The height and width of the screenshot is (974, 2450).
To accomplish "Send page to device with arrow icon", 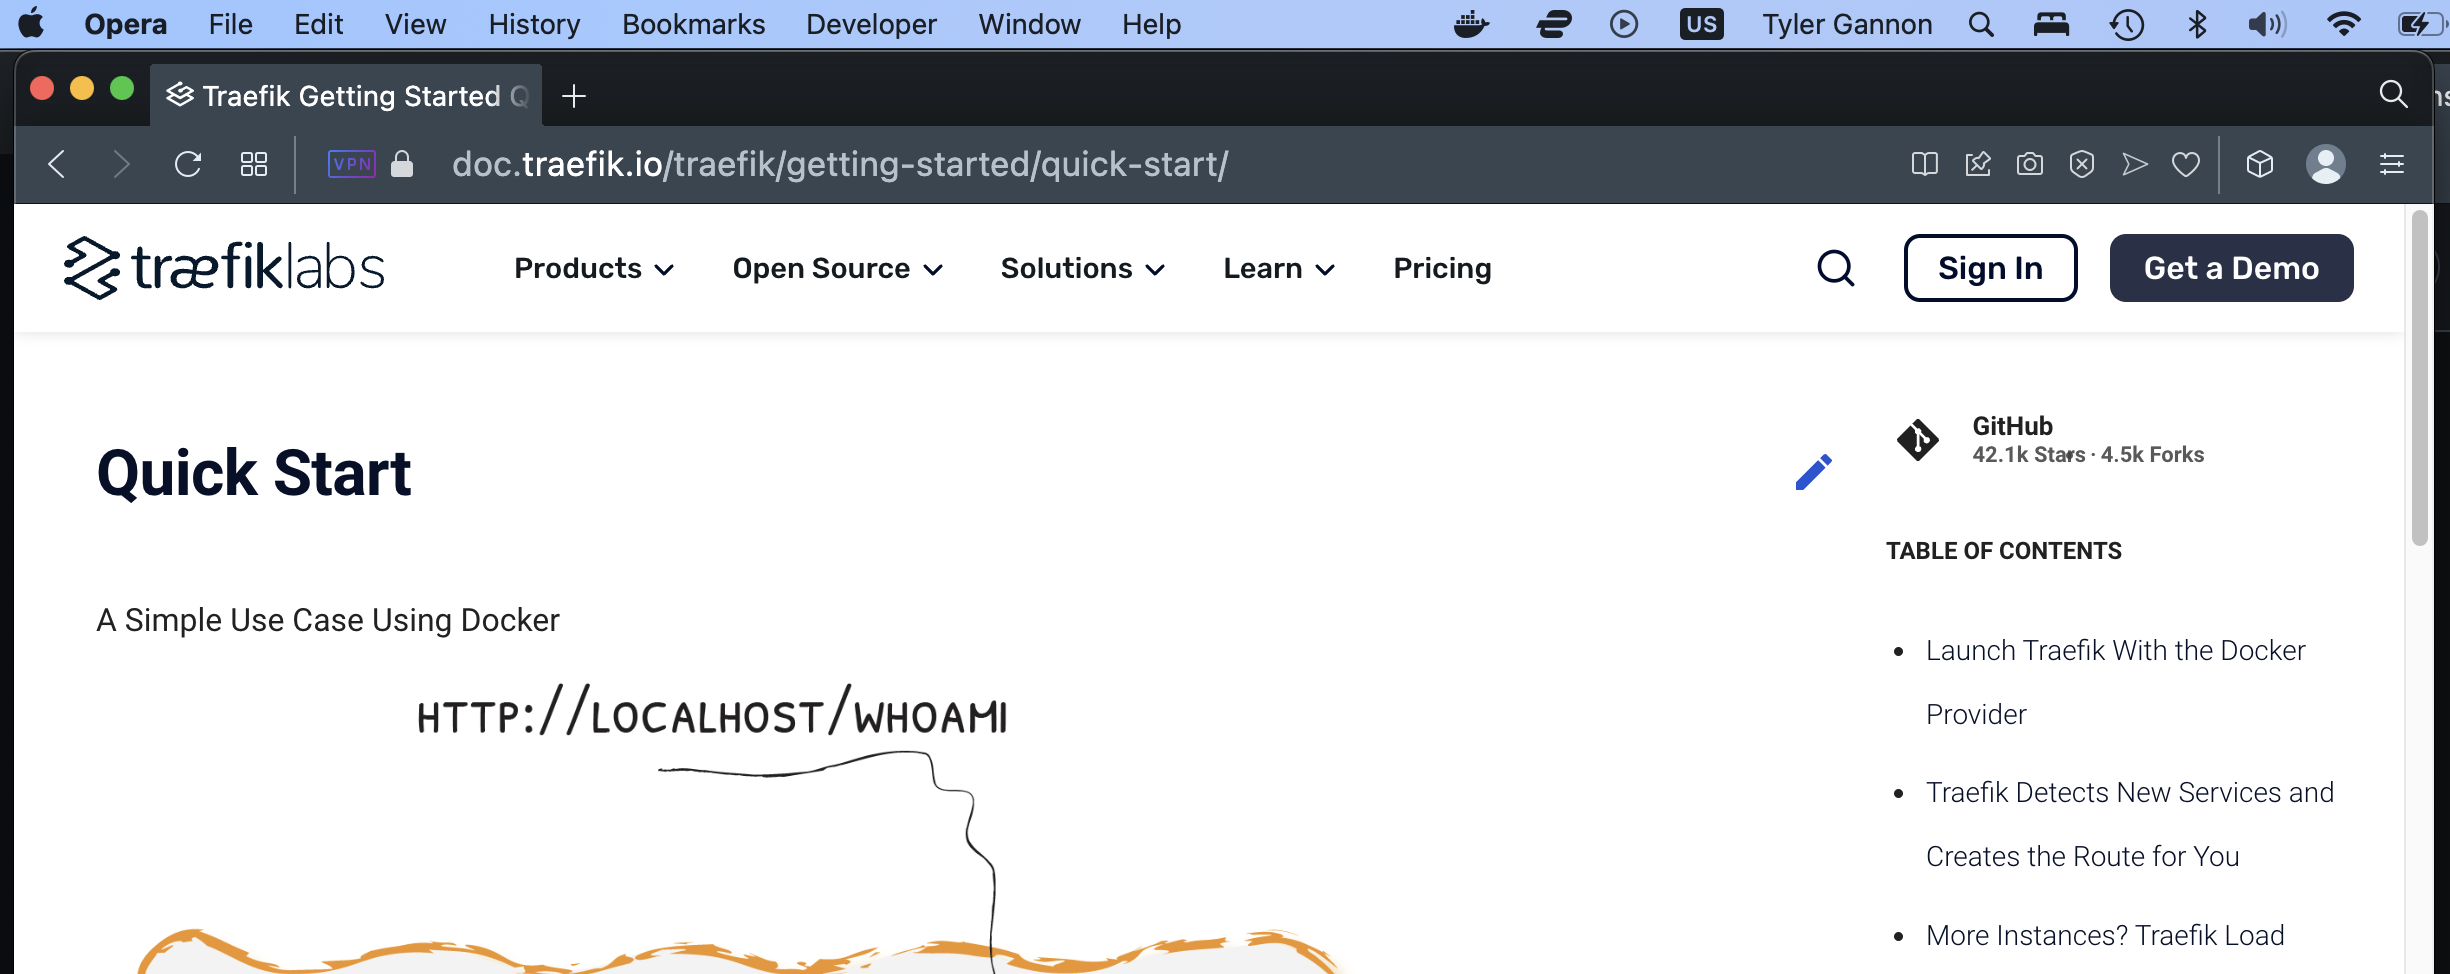I will [2135, 164].
